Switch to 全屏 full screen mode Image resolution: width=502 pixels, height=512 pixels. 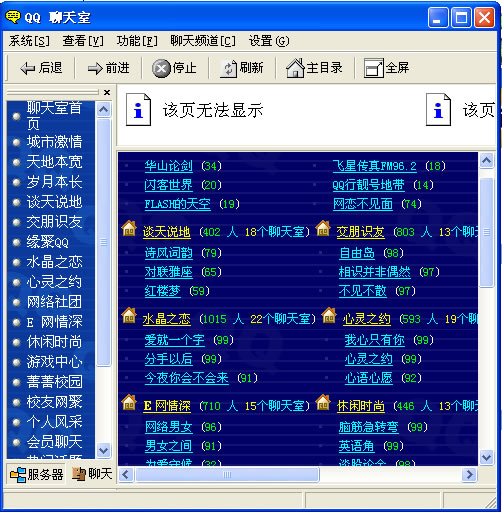[373, 68]
